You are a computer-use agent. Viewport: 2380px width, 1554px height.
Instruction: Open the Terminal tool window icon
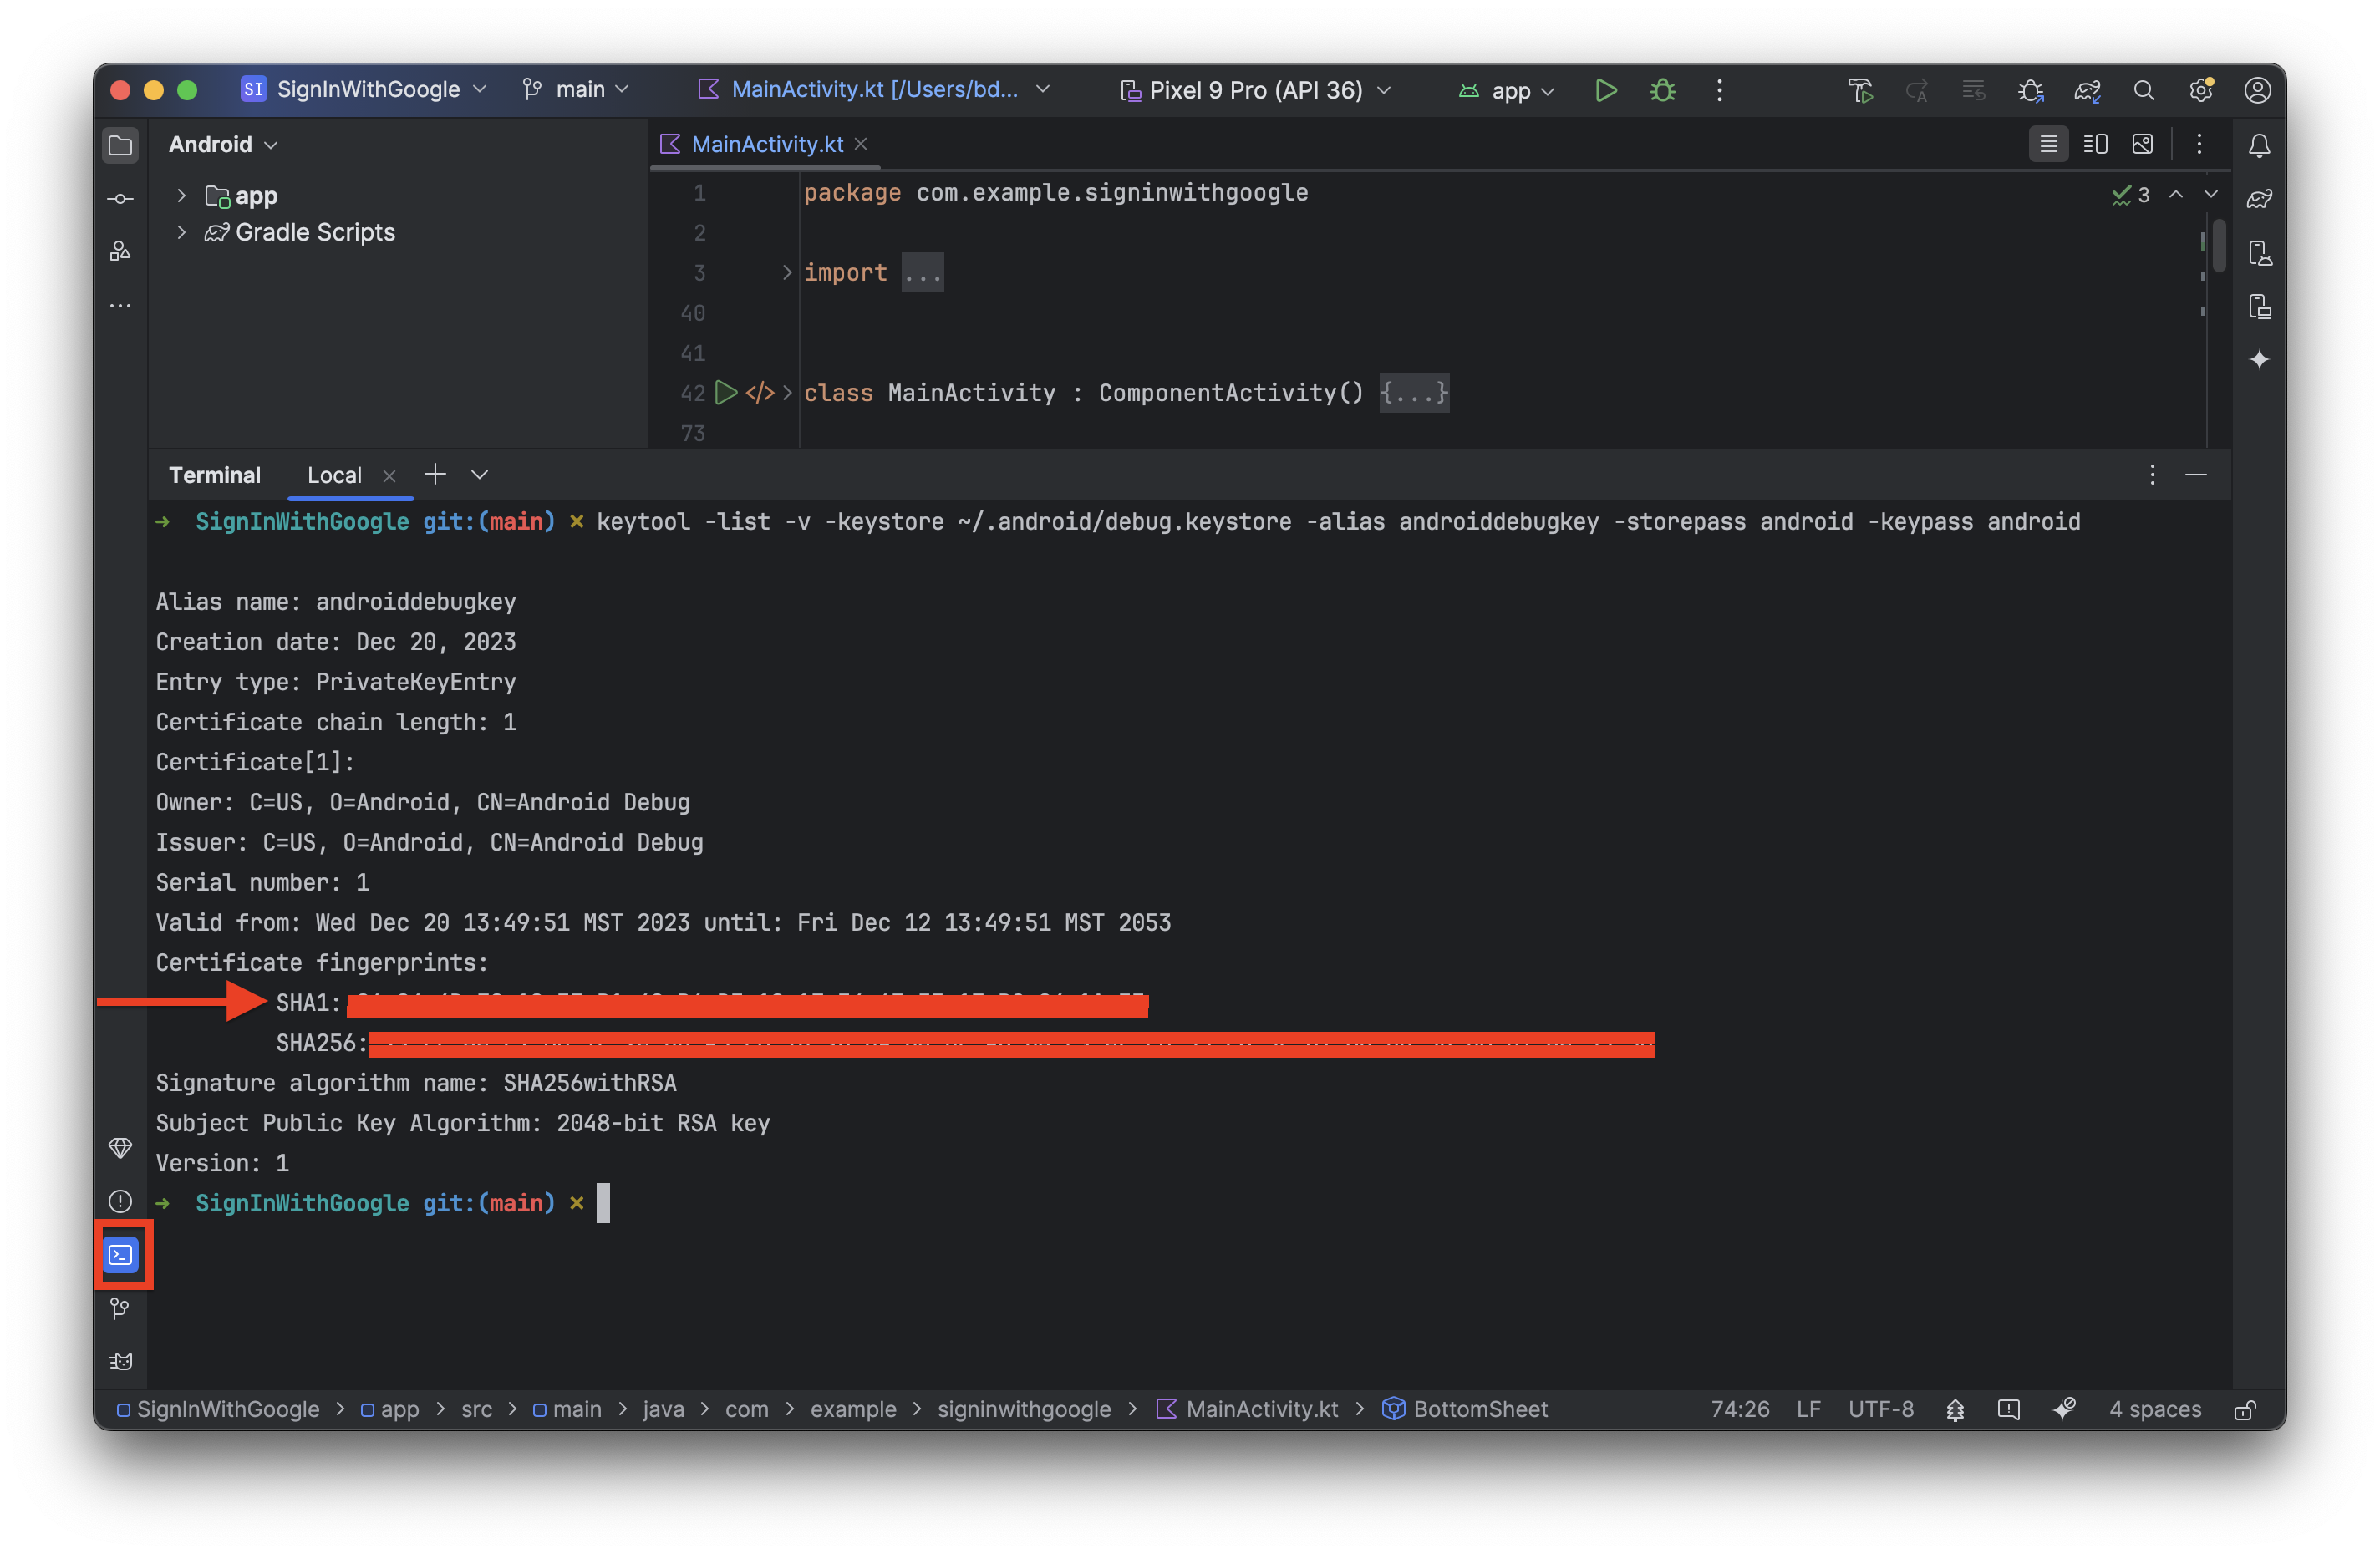coord(120,1254)
